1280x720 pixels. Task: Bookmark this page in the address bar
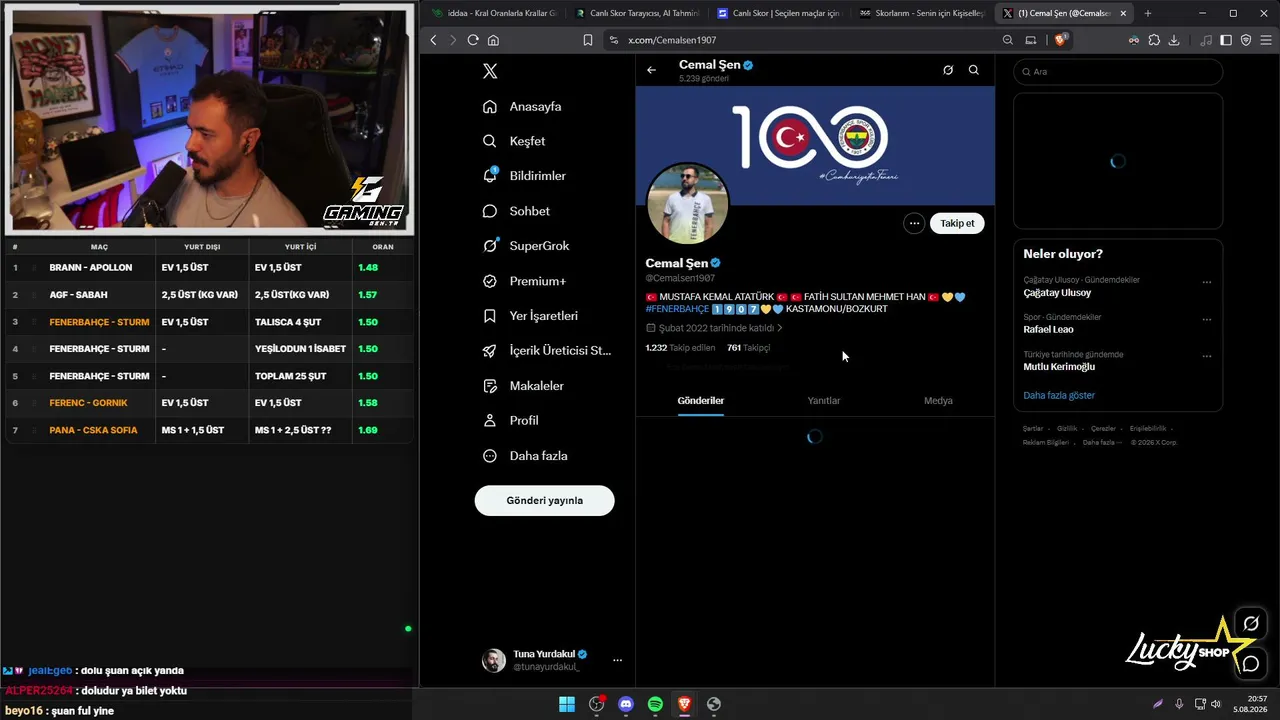point(587,40)
